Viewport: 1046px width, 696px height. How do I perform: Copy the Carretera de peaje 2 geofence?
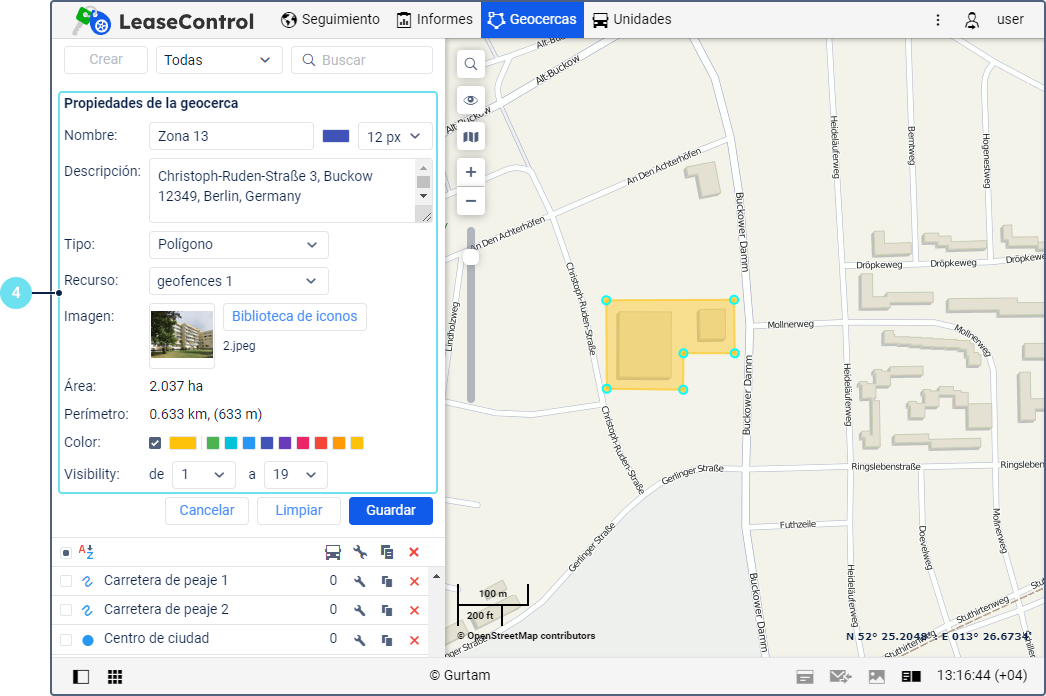387,610
